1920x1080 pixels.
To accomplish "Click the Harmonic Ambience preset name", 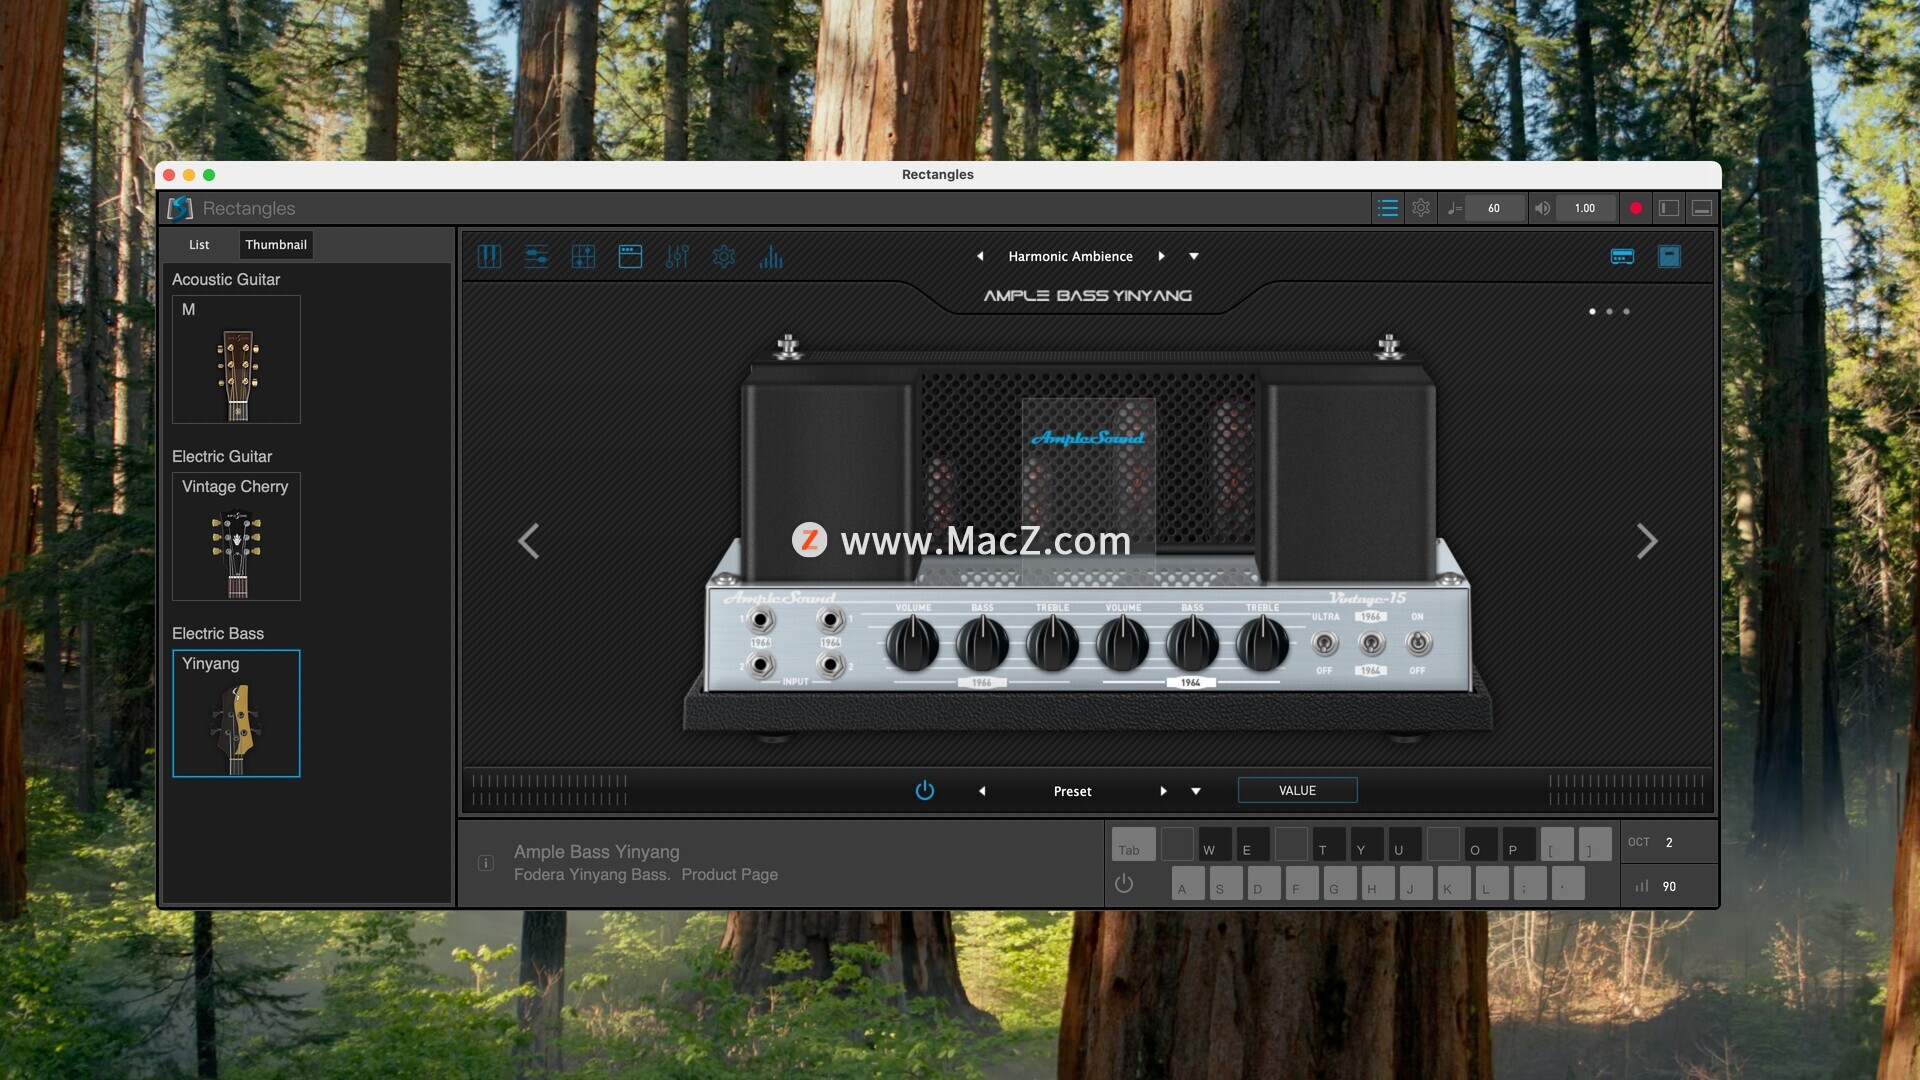I will [x=1070, y=257].
